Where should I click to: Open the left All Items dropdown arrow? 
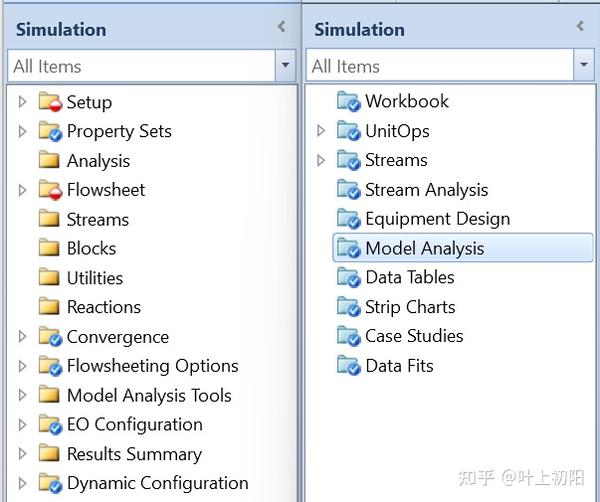click(x=286, y=66)
